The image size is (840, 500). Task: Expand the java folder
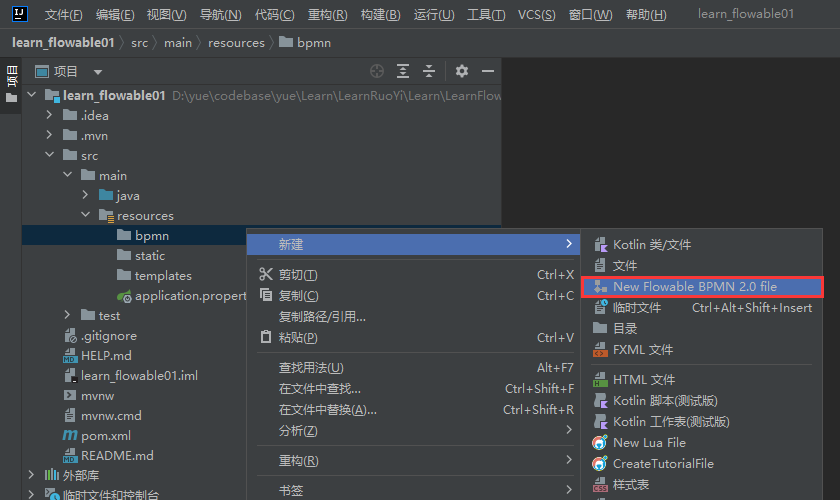pos(85,195)
